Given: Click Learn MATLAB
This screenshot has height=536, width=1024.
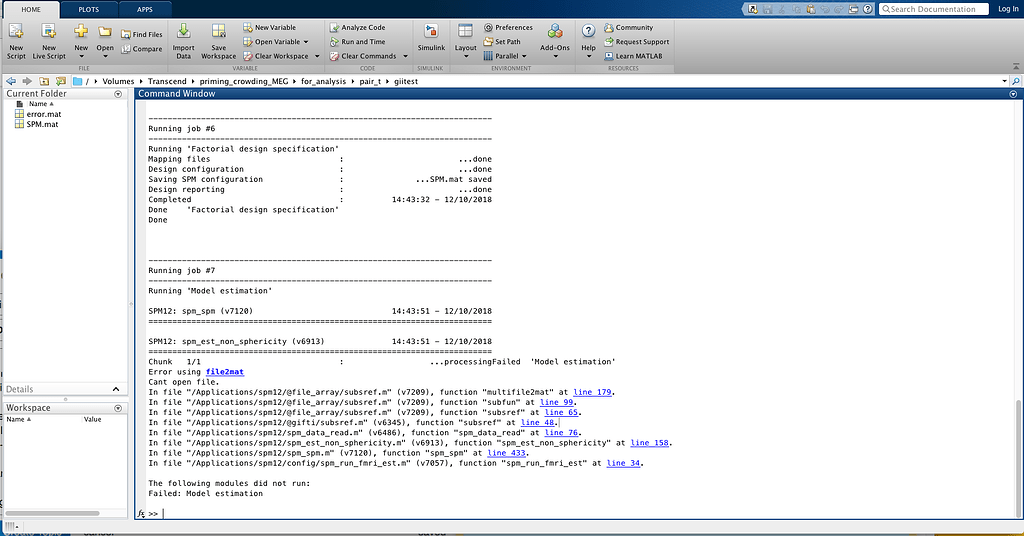Looking at the screenshot, I should [633, 56].
